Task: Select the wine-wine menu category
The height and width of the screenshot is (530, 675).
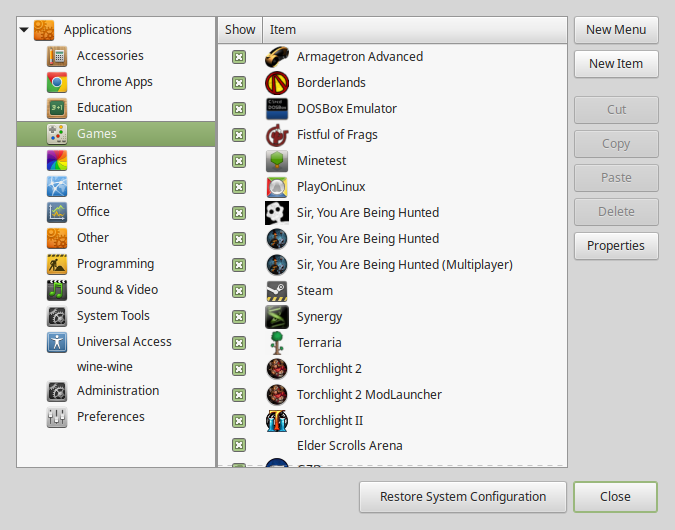Action: 105,366
